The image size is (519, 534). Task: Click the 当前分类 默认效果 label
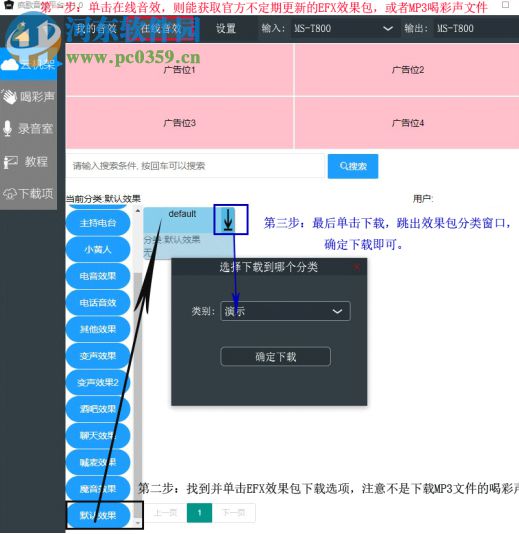(103, 199)
